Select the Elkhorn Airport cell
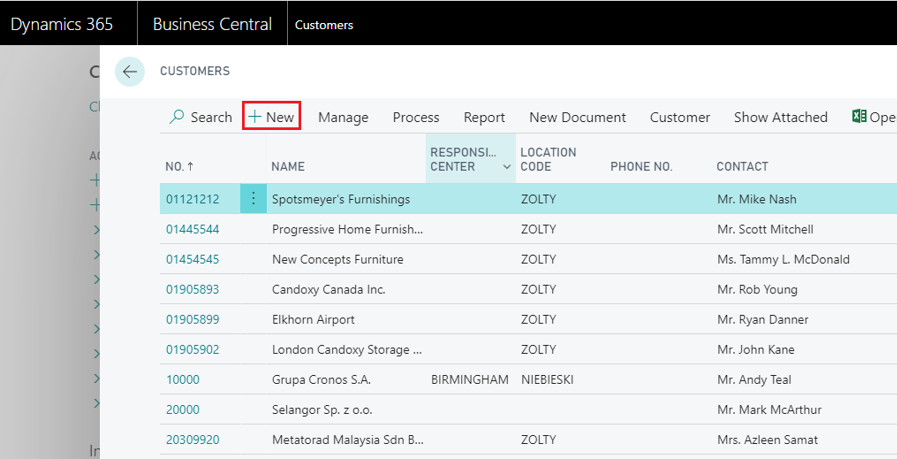 pyautogui.click(x=313, y=319)
